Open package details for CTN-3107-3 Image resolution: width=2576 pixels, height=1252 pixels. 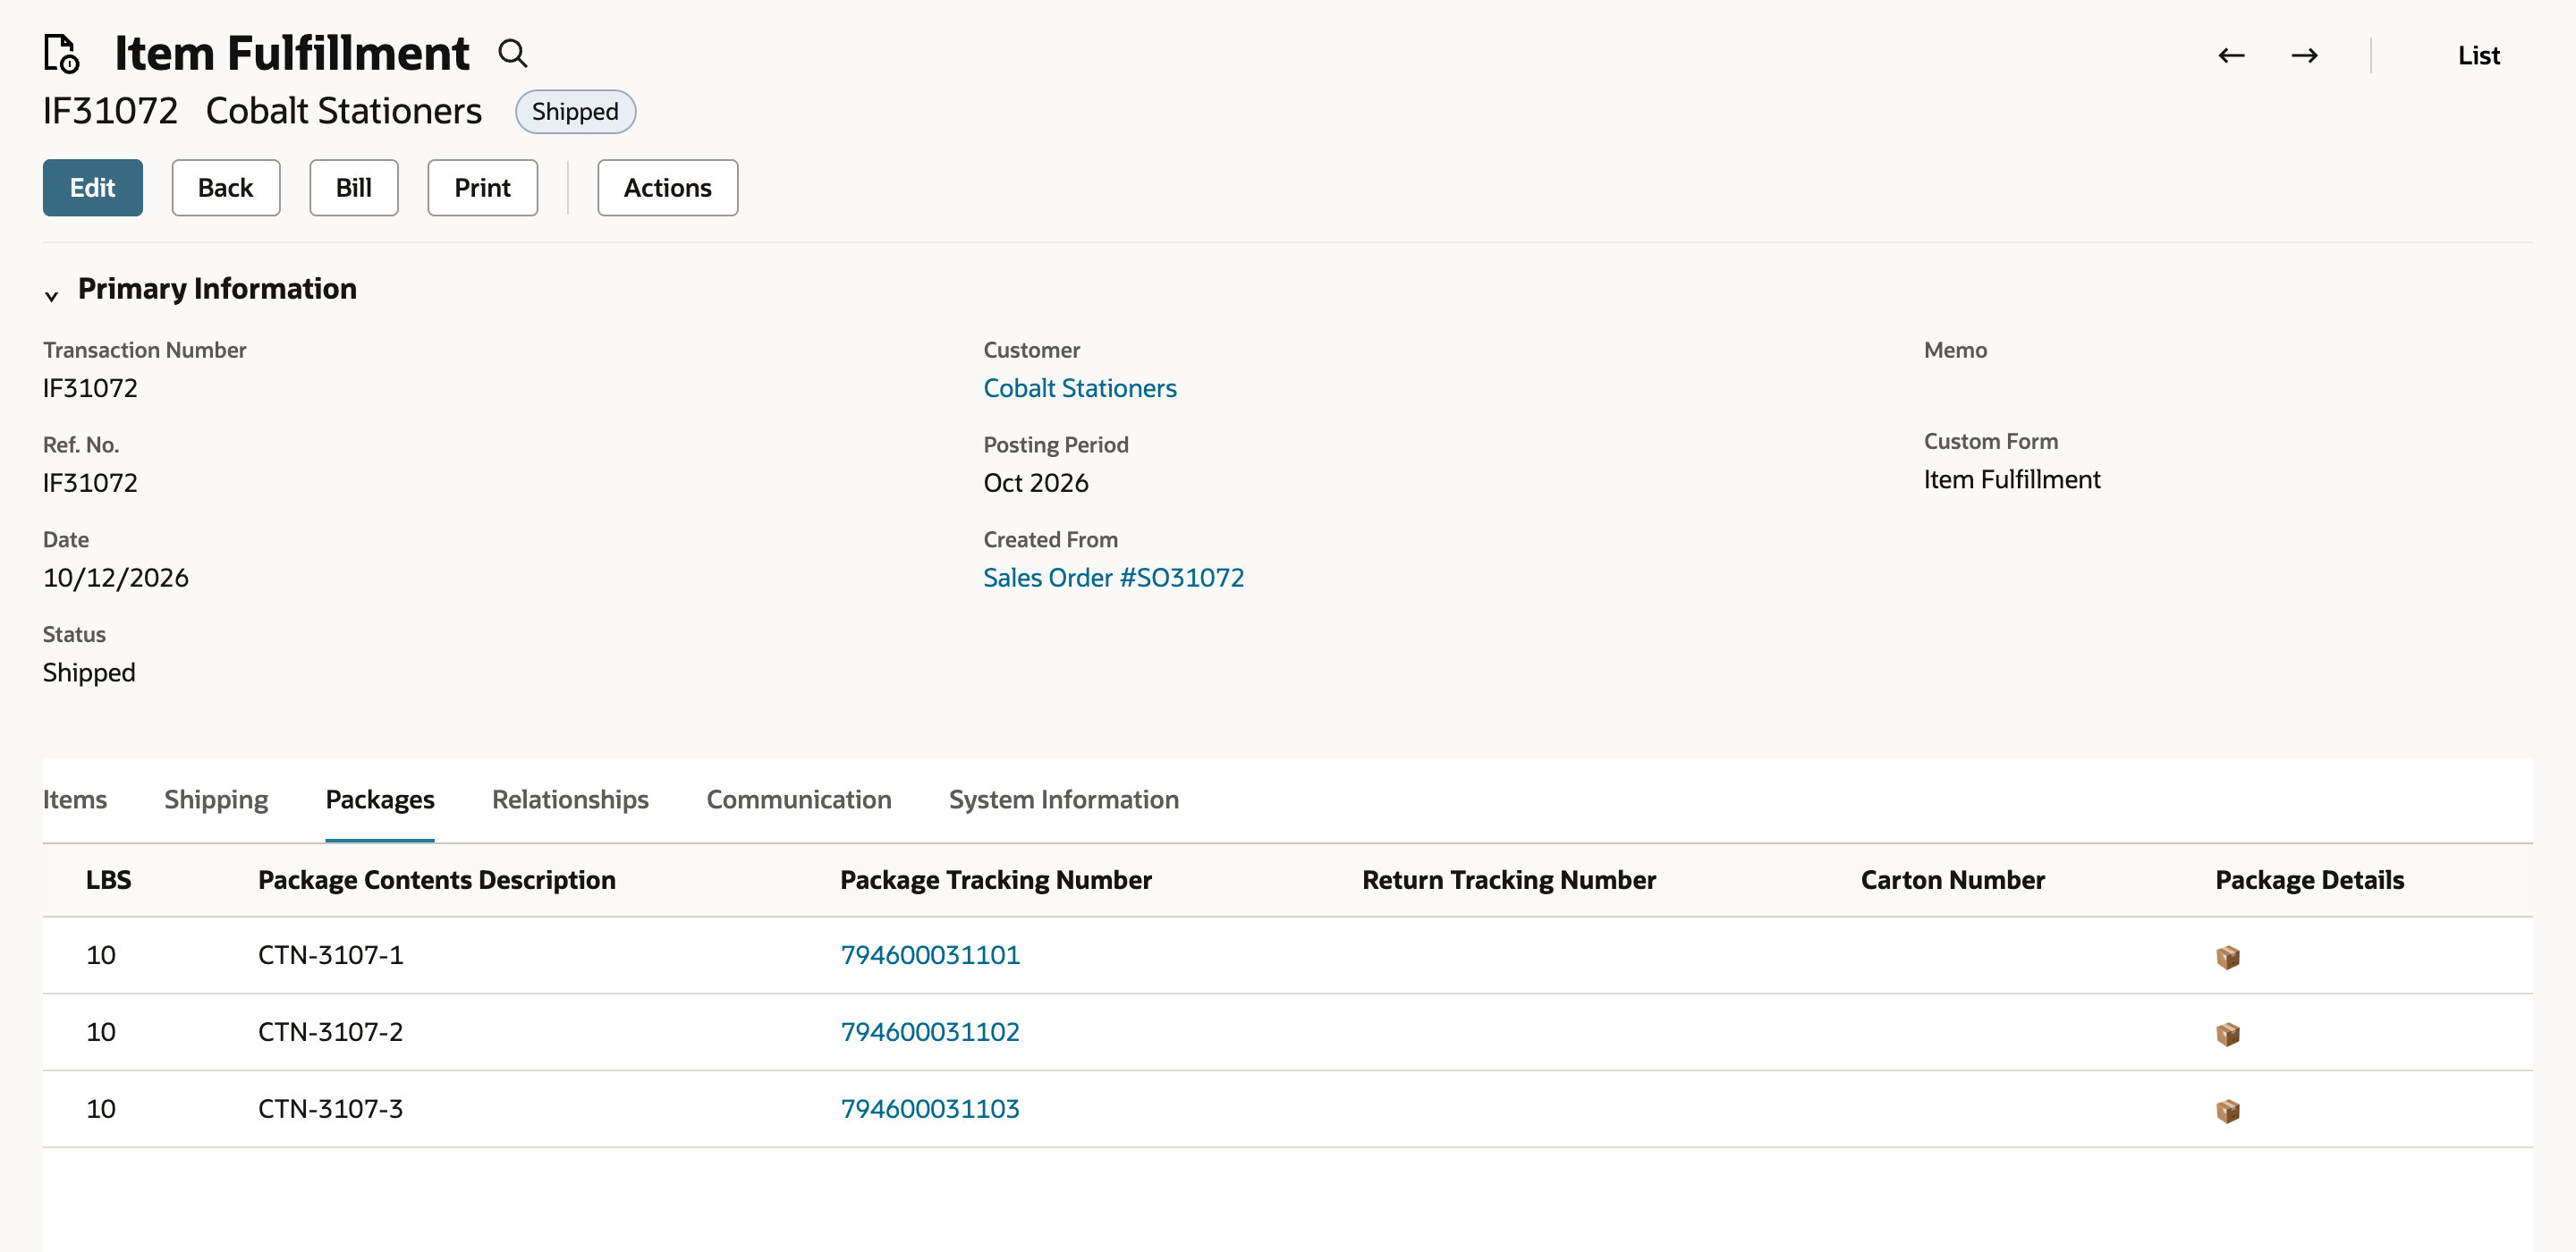2227,1111
